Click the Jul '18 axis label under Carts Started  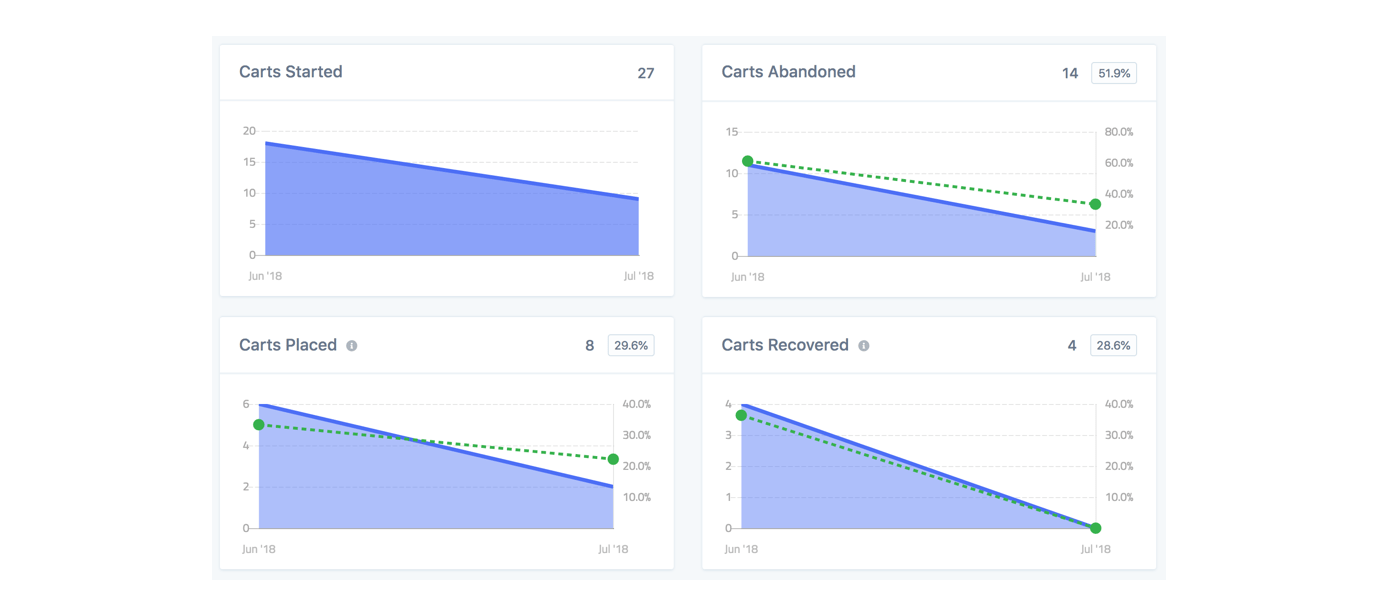pos(638,276)
